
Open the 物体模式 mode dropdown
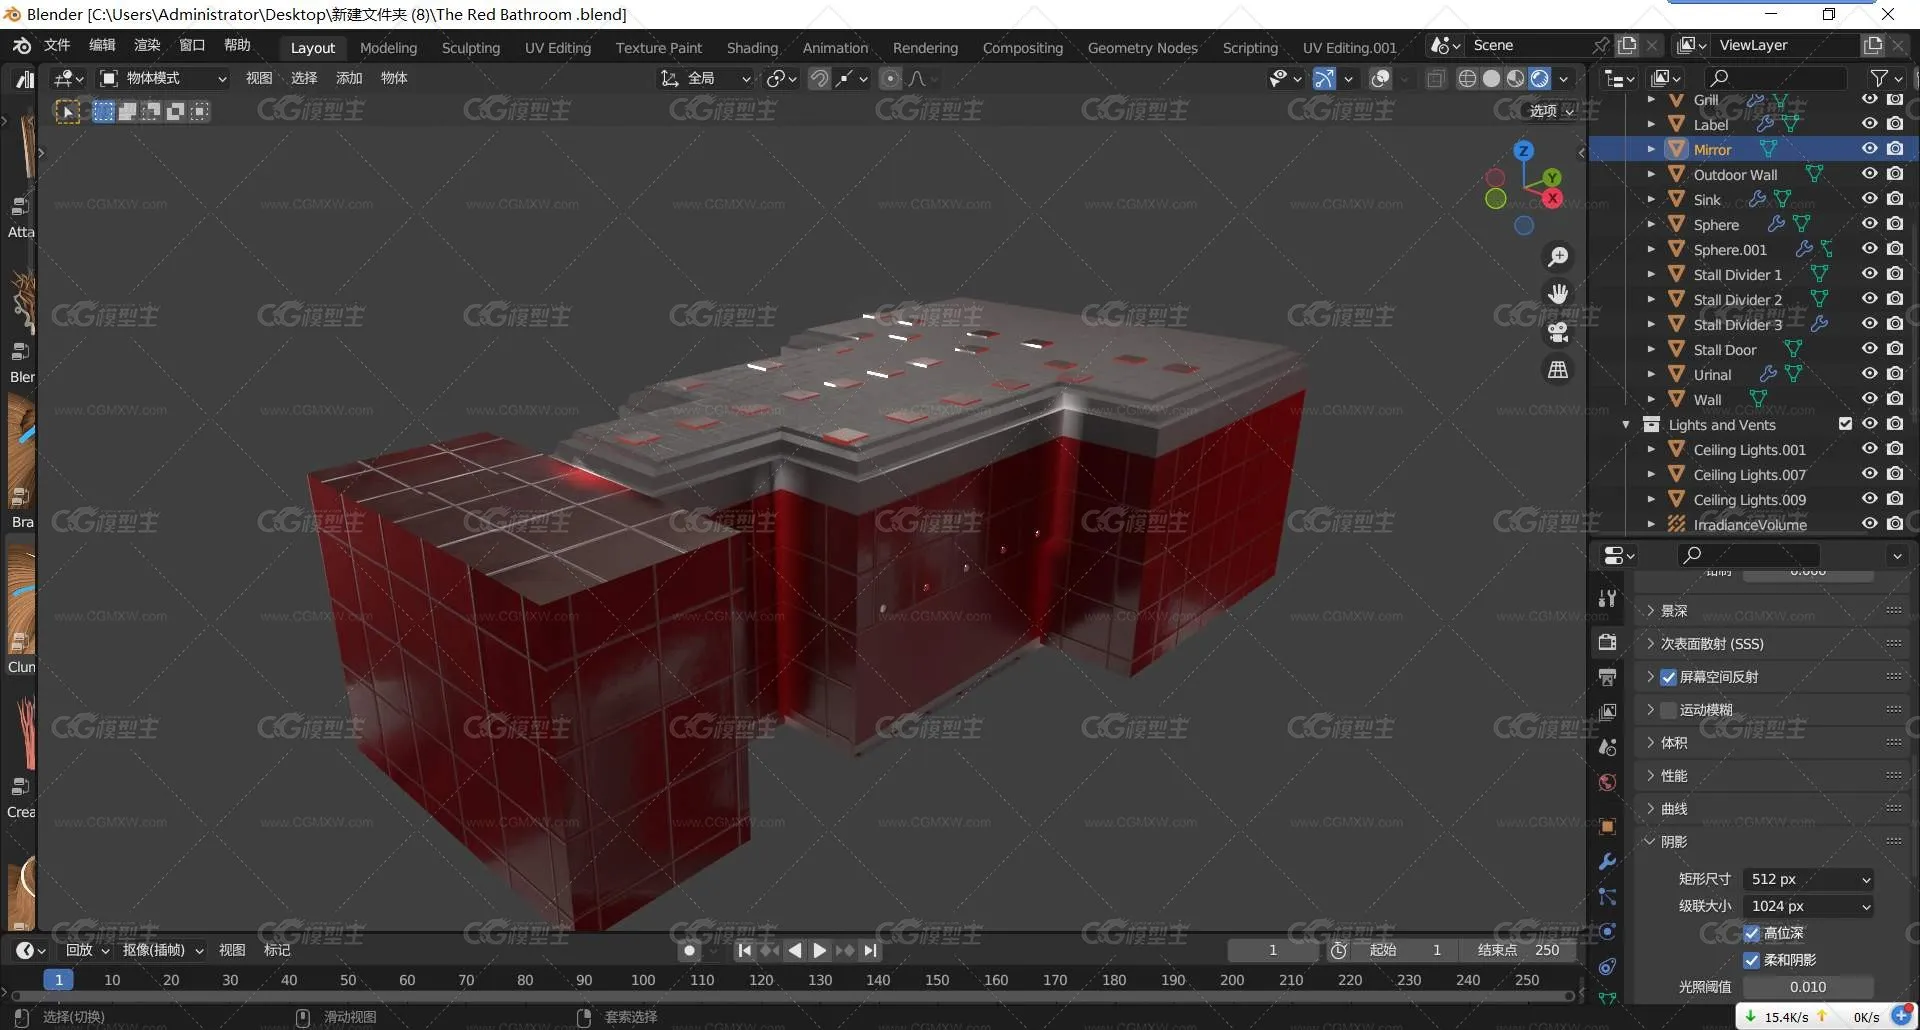coord(164,79)
